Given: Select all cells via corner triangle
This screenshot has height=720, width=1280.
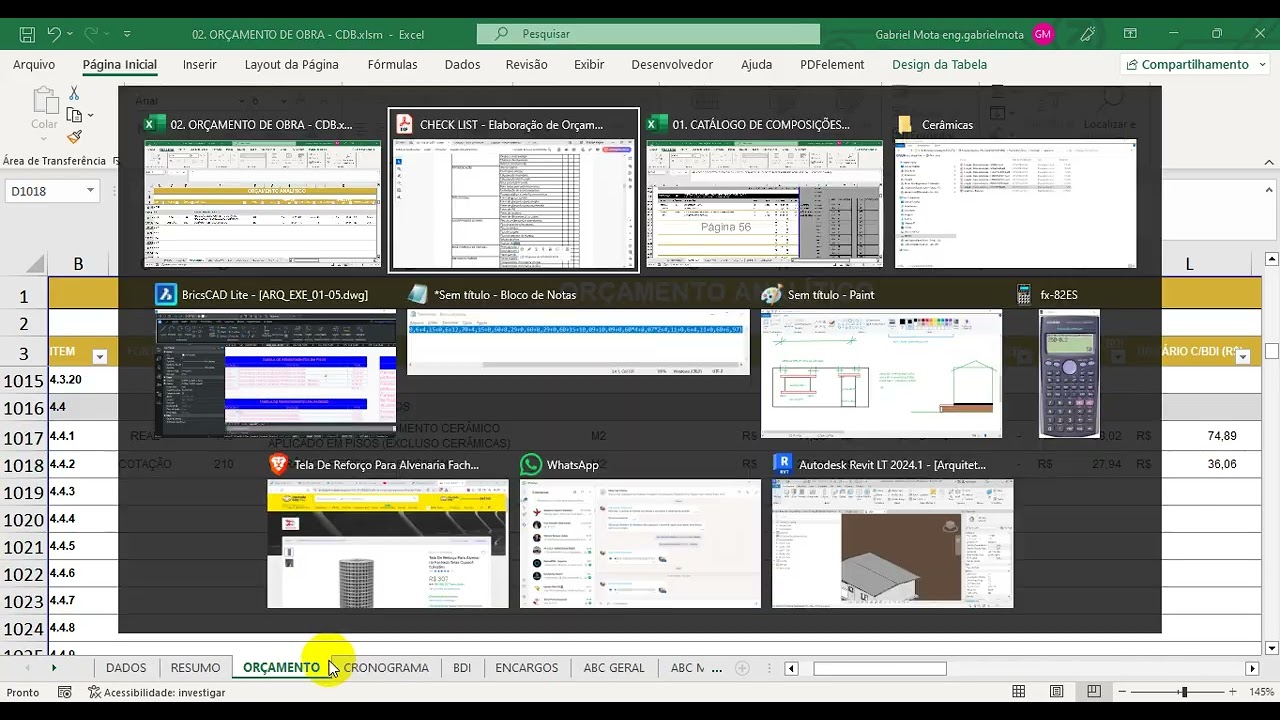Looking at the screenshot, I should (x=34, y=264).
